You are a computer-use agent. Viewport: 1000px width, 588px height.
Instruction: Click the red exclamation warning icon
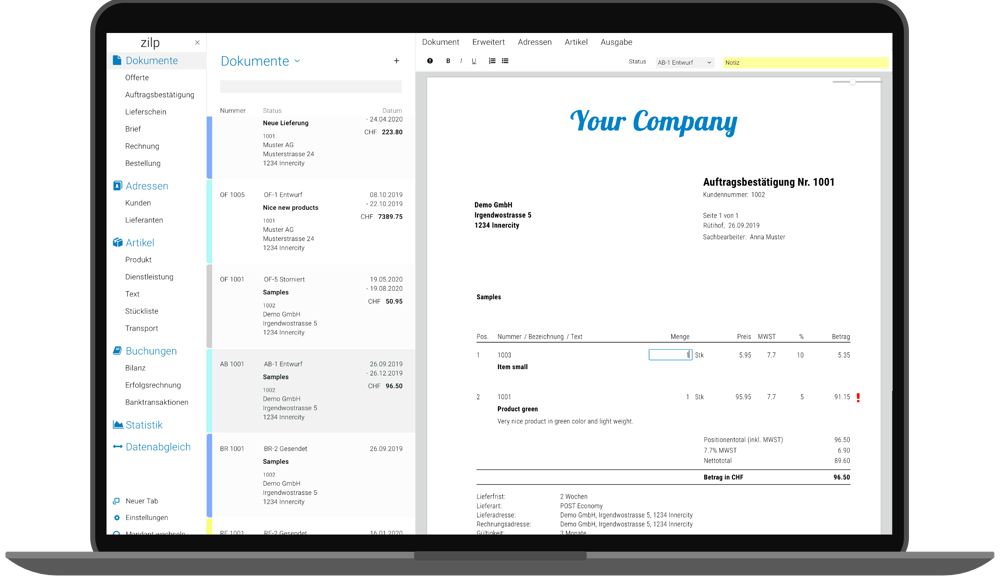pos(858,397)
